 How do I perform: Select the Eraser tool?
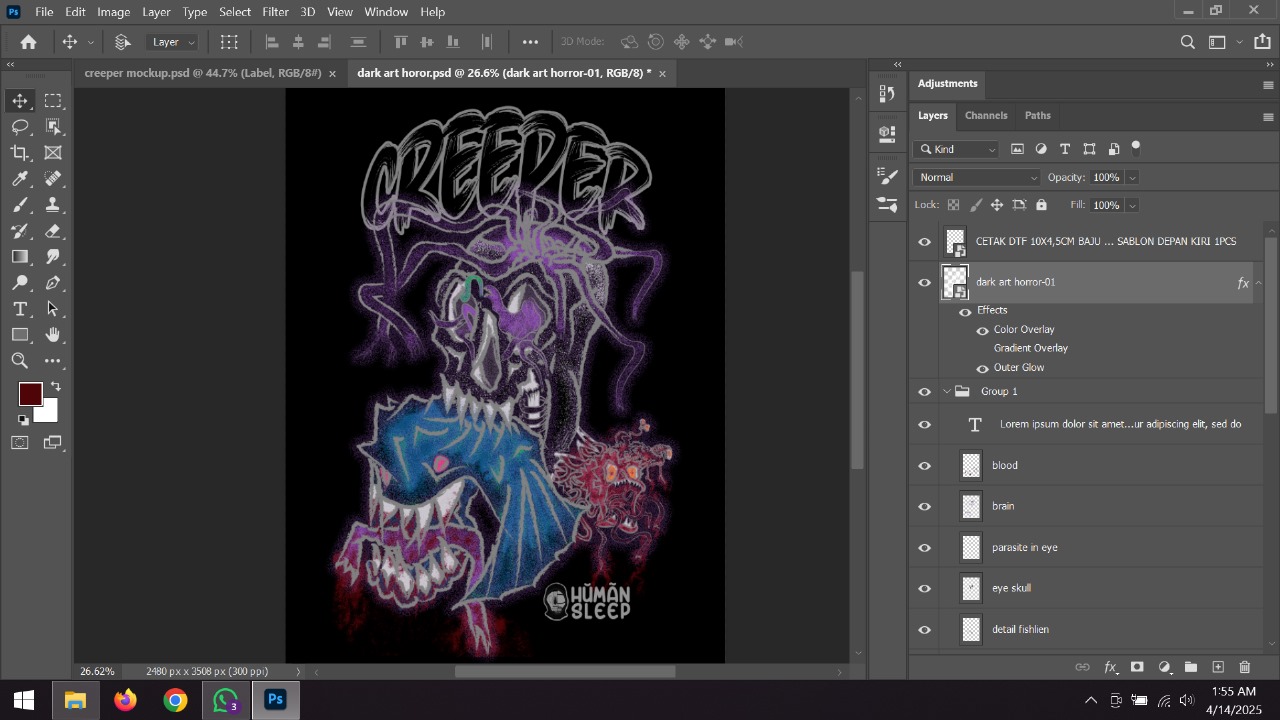coord(53,231)
